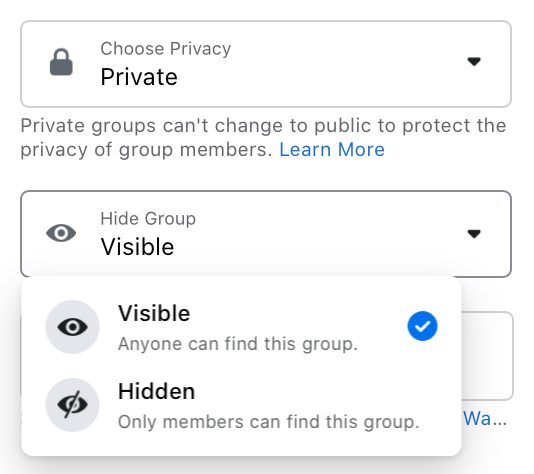
Task: Click the crossed-out eye icon beside Hidden
Action: [73, 405]
